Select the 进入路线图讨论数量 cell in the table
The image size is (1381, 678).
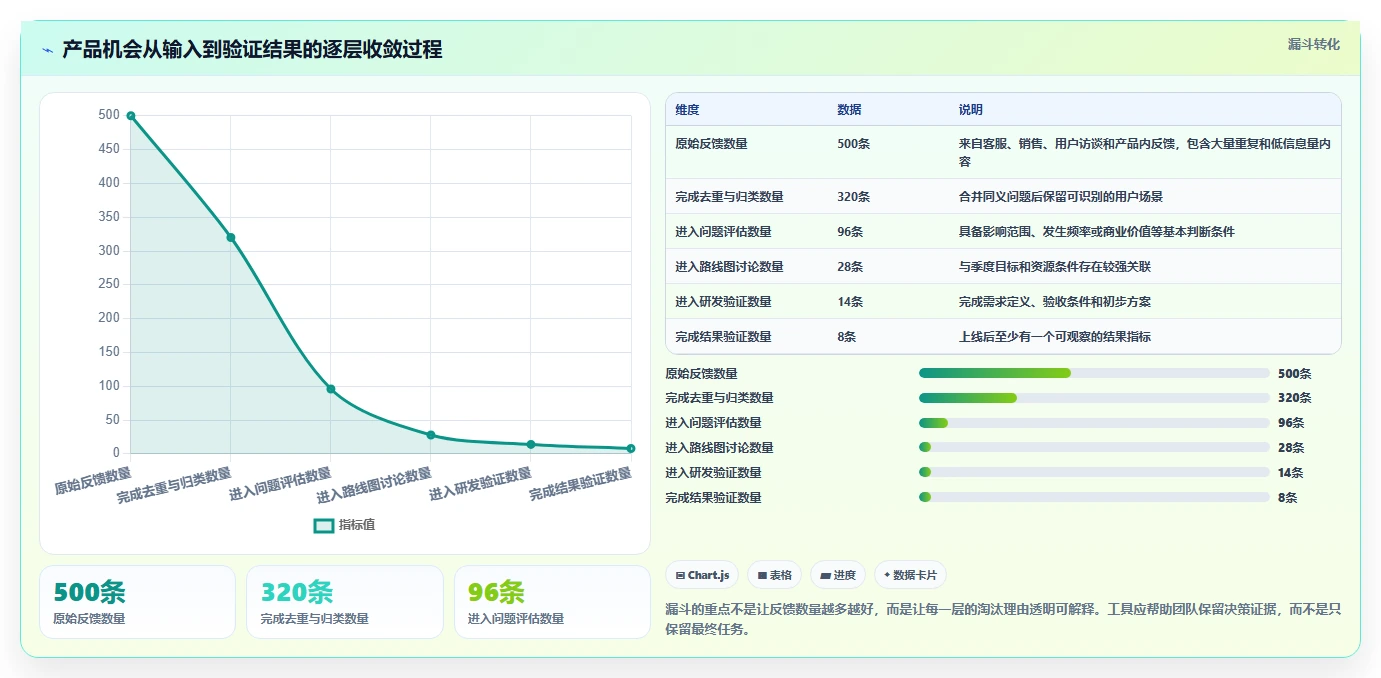click(729, 267)
